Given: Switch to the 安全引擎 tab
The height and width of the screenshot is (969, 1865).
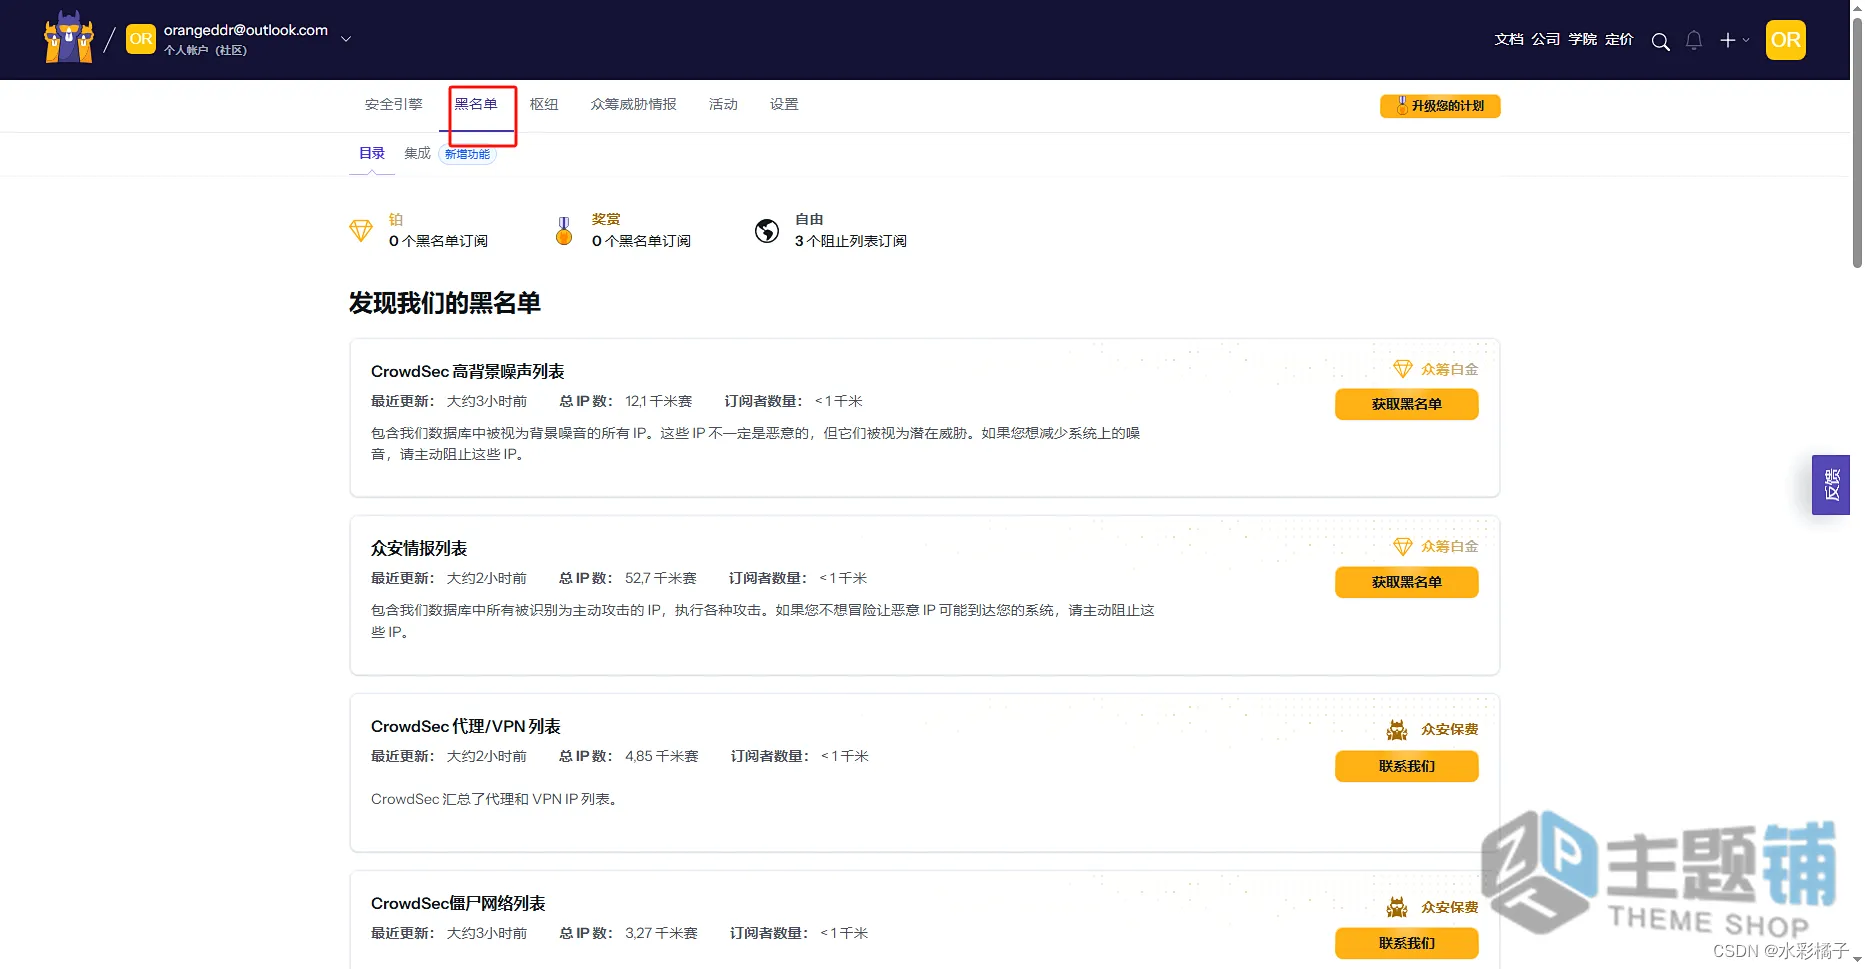Looking at the screenshot, I should point(393,104).
